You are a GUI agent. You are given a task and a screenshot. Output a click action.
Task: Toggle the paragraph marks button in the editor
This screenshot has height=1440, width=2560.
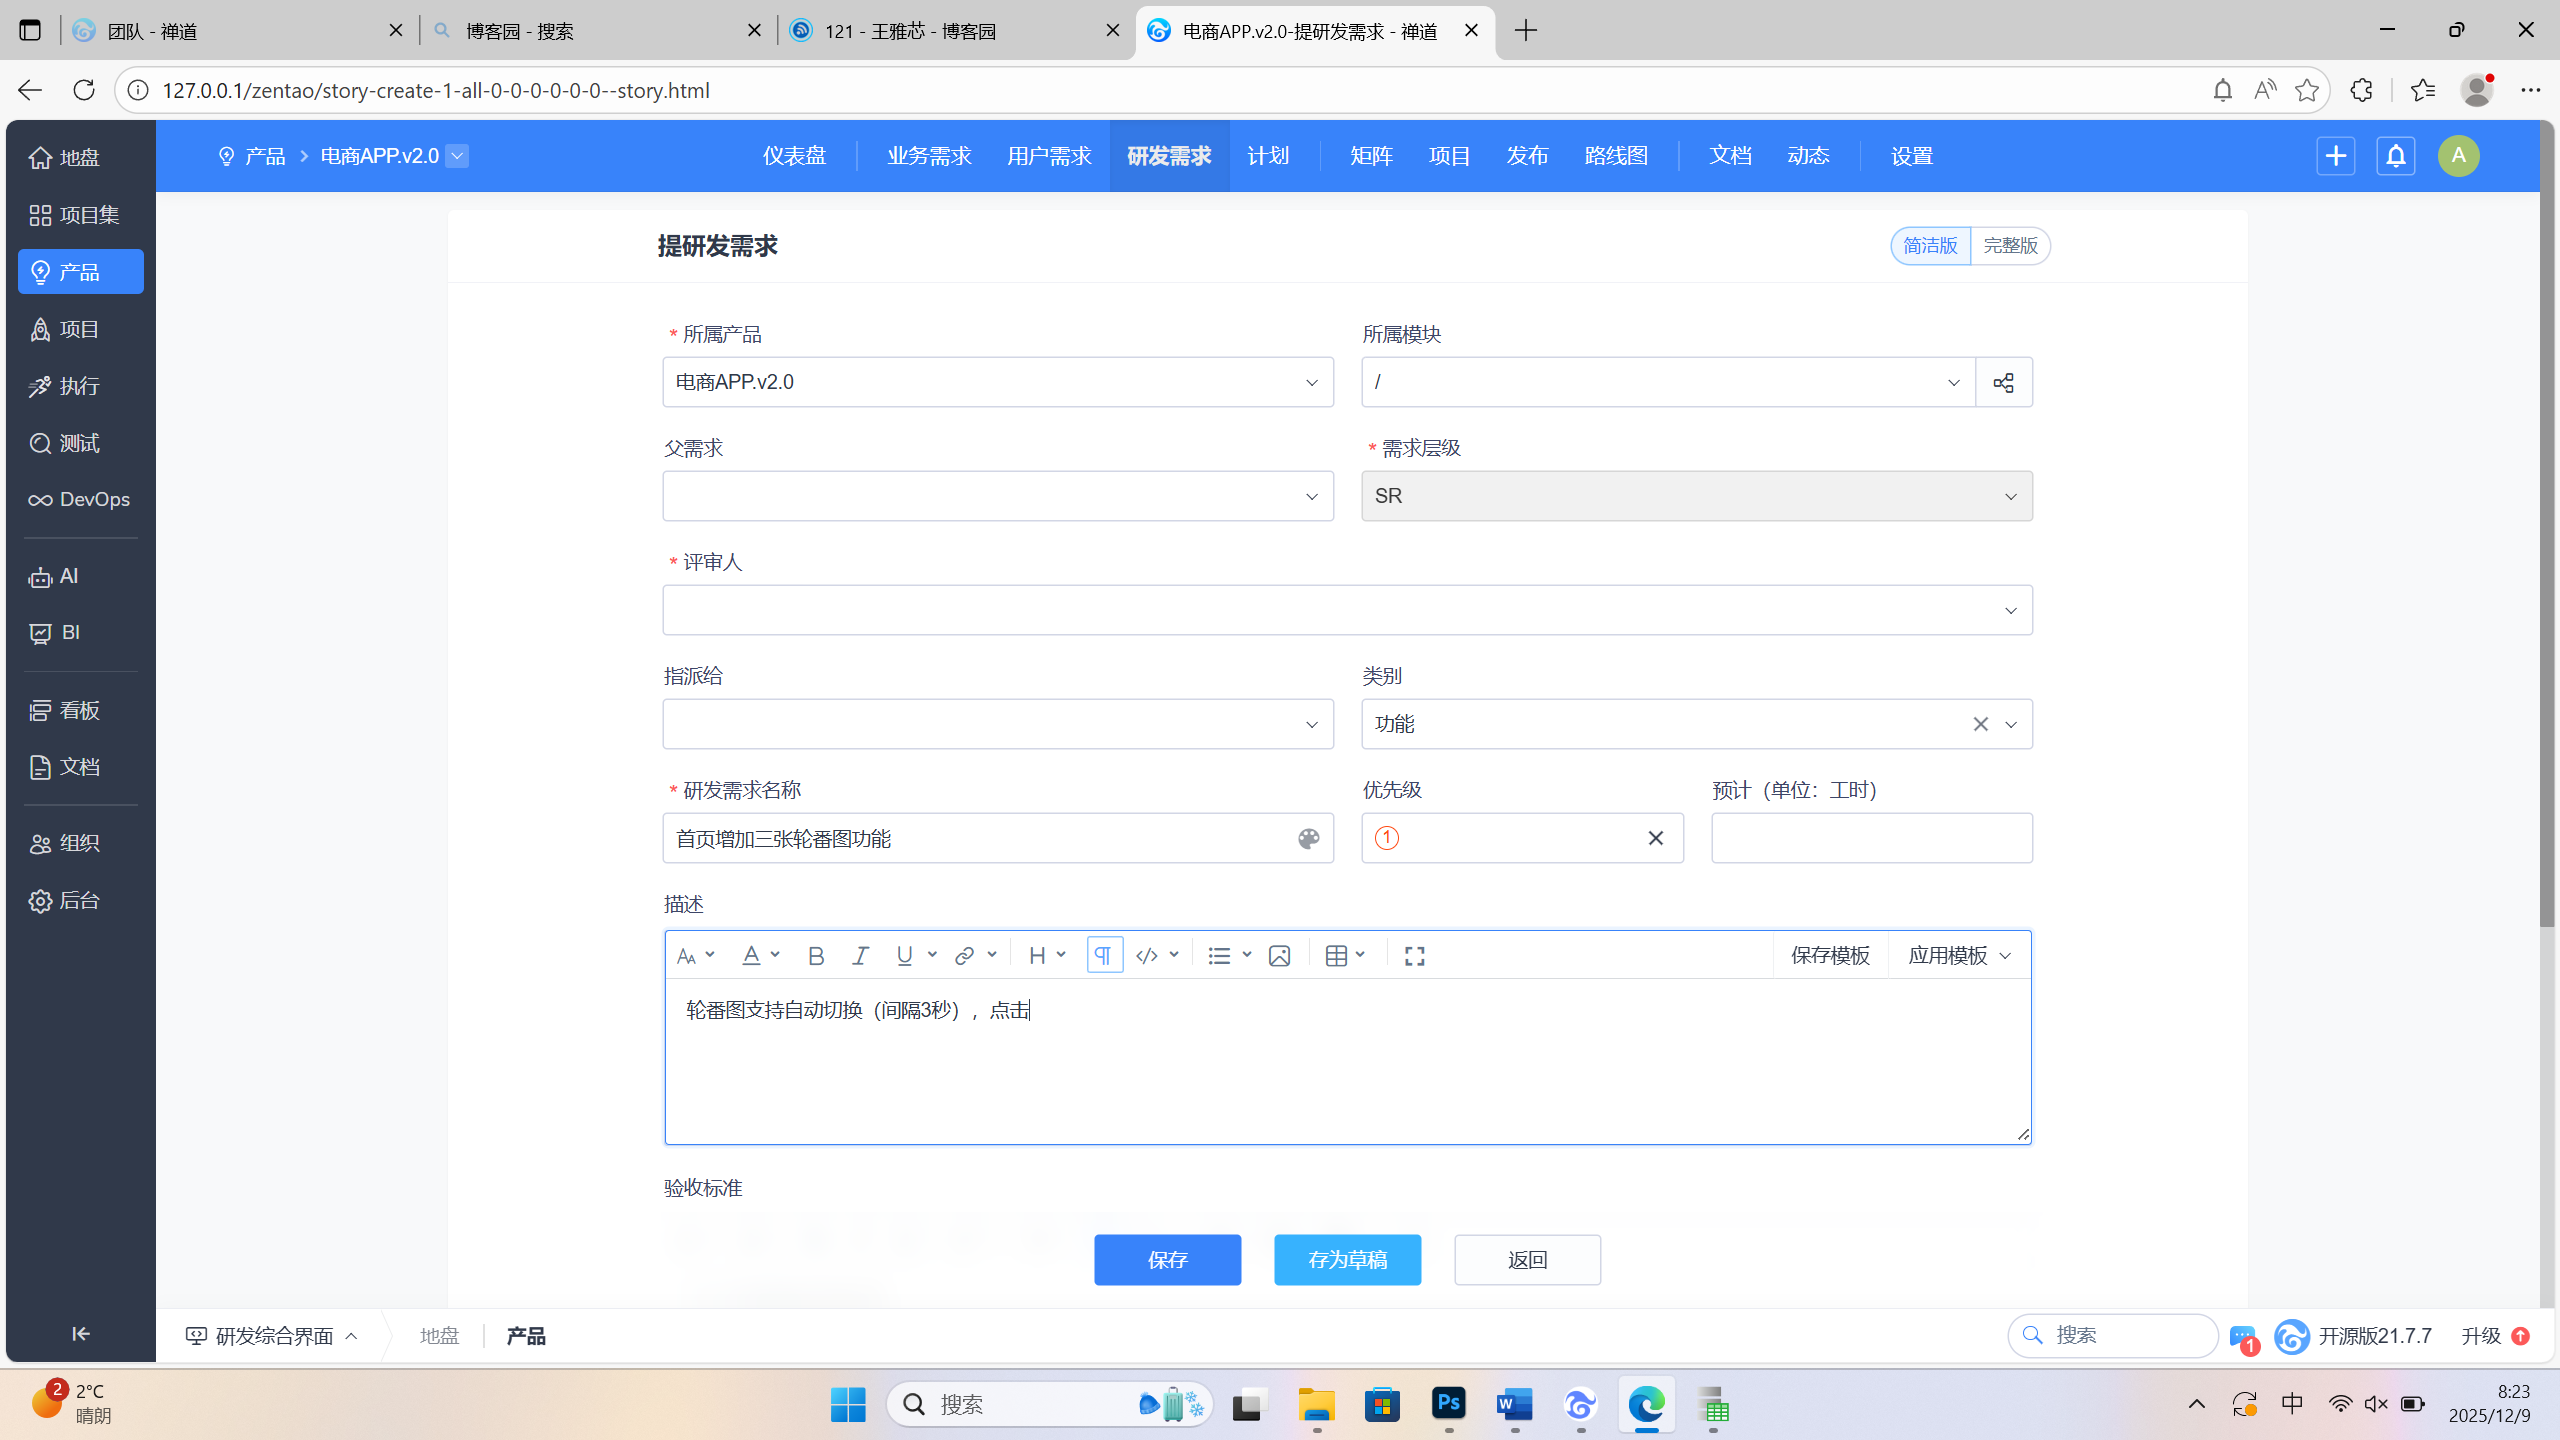[x=1103, y=955]
